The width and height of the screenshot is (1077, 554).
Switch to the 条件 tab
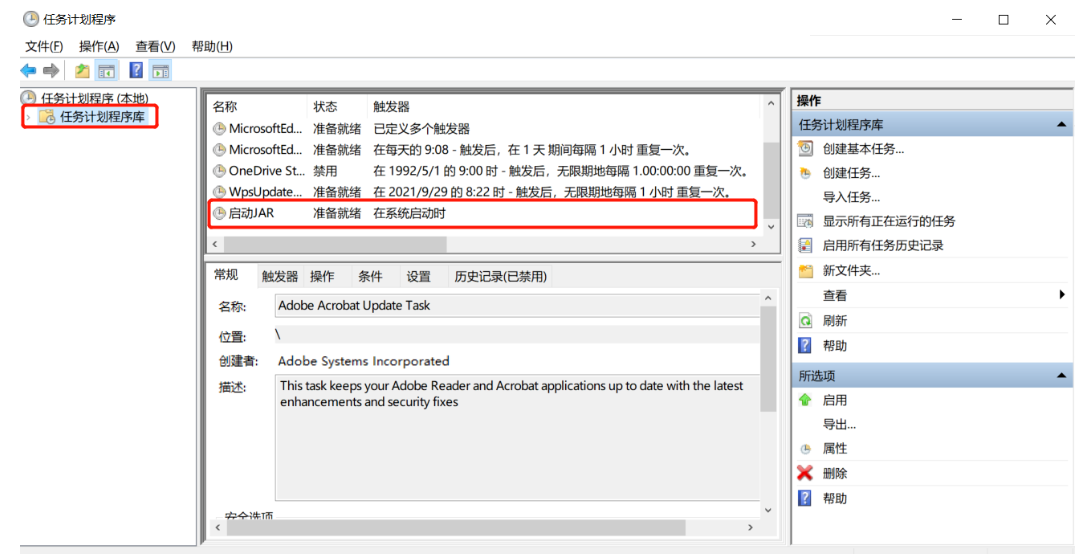370,277
